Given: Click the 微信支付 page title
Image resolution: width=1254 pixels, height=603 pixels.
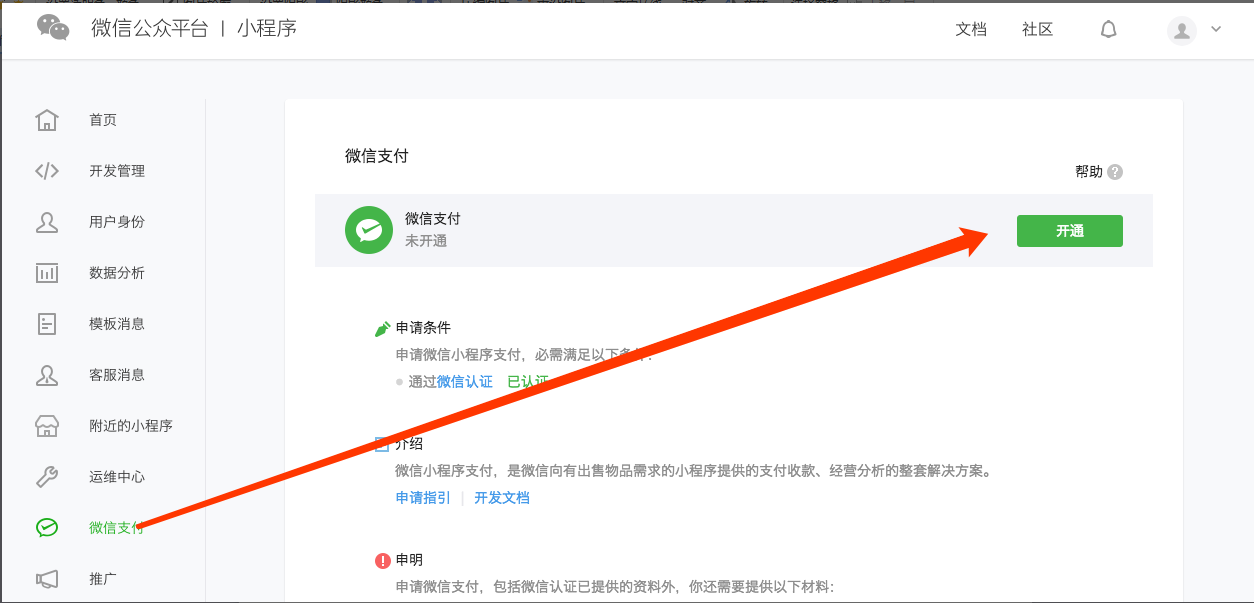Looking at the screenshot, I should (377, 156).
